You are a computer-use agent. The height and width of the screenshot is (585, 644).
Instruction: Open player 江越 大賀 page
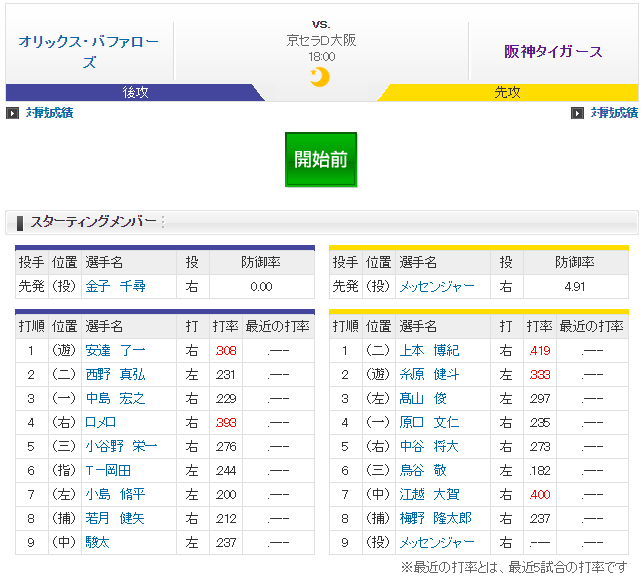(430, 494)
